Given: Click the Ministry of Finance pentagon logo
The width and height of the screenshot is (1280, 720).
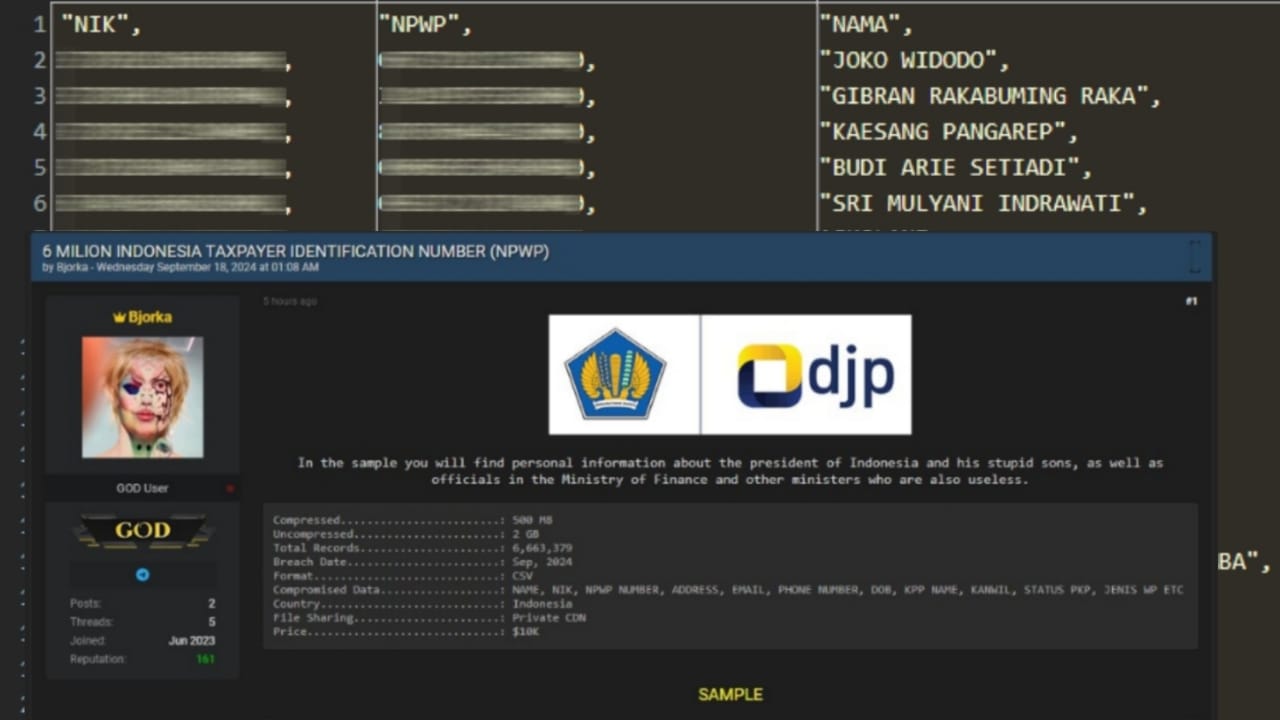Looking at the screenshot, I should point(615,374).
